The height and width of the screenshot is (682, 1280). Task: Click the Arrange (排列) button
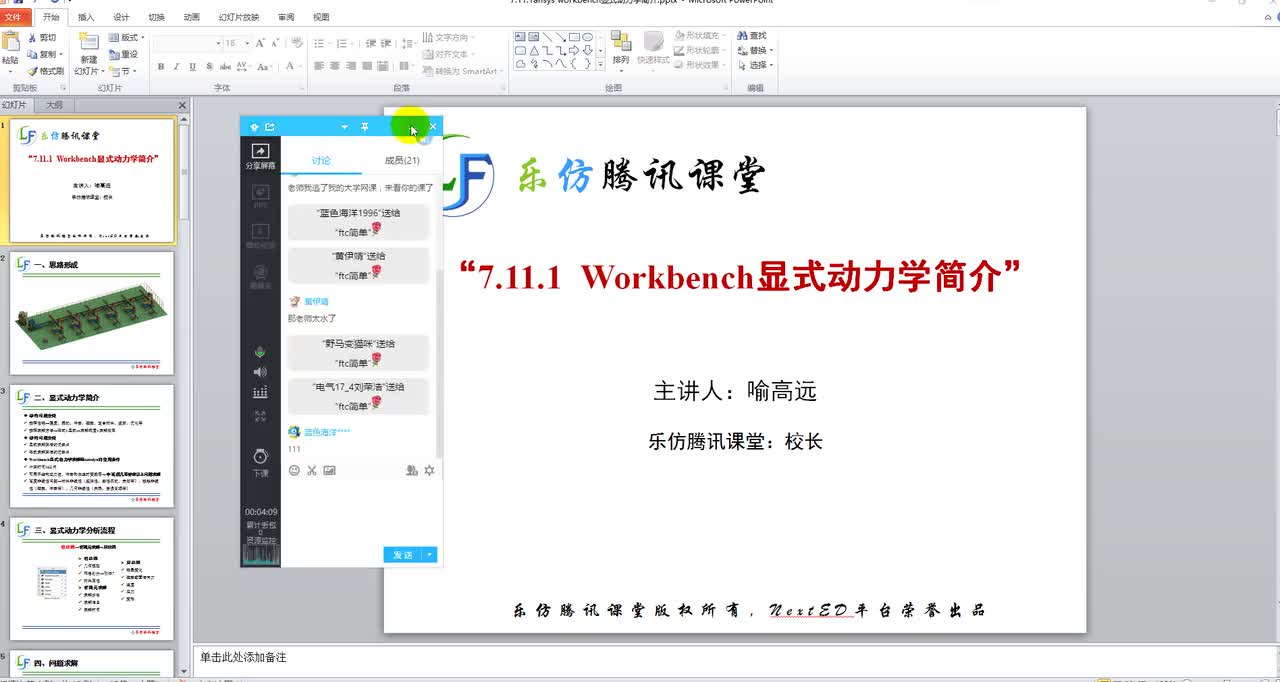621,48
